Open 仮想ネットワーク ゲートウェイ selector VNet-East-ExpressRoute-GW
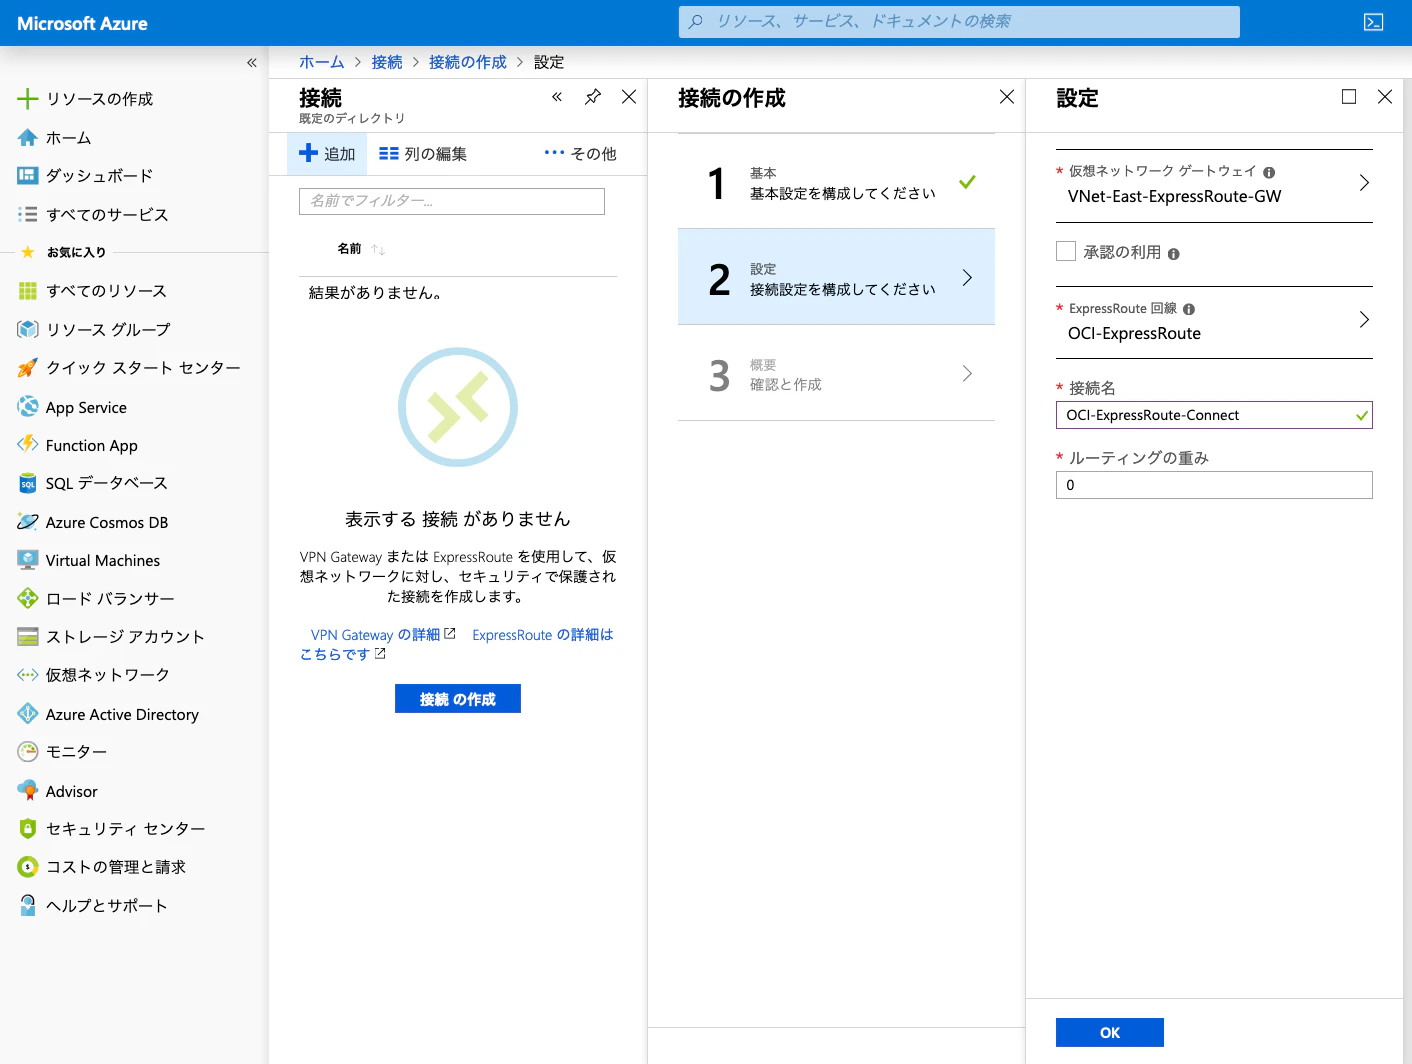The image size is (1412, 1064). (1214, 186)
